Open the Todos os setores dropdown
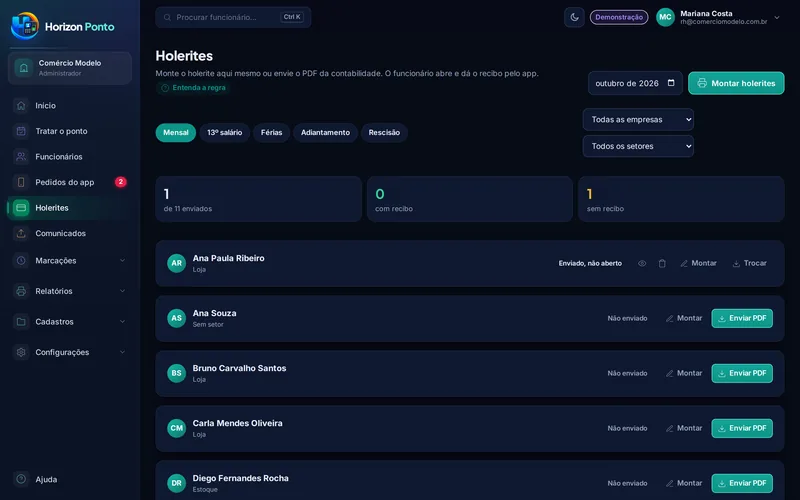The image size is (800, 500). [638, 146]
